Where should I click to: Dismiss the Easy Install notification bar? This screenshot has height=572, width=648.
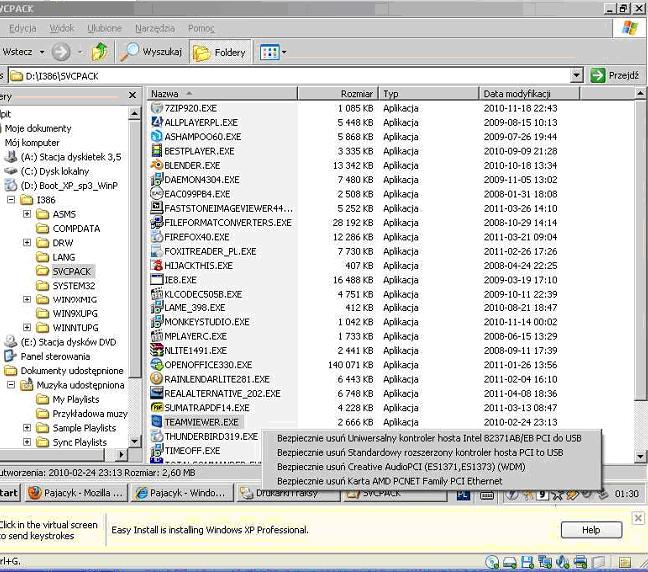(x=638, y=518)
